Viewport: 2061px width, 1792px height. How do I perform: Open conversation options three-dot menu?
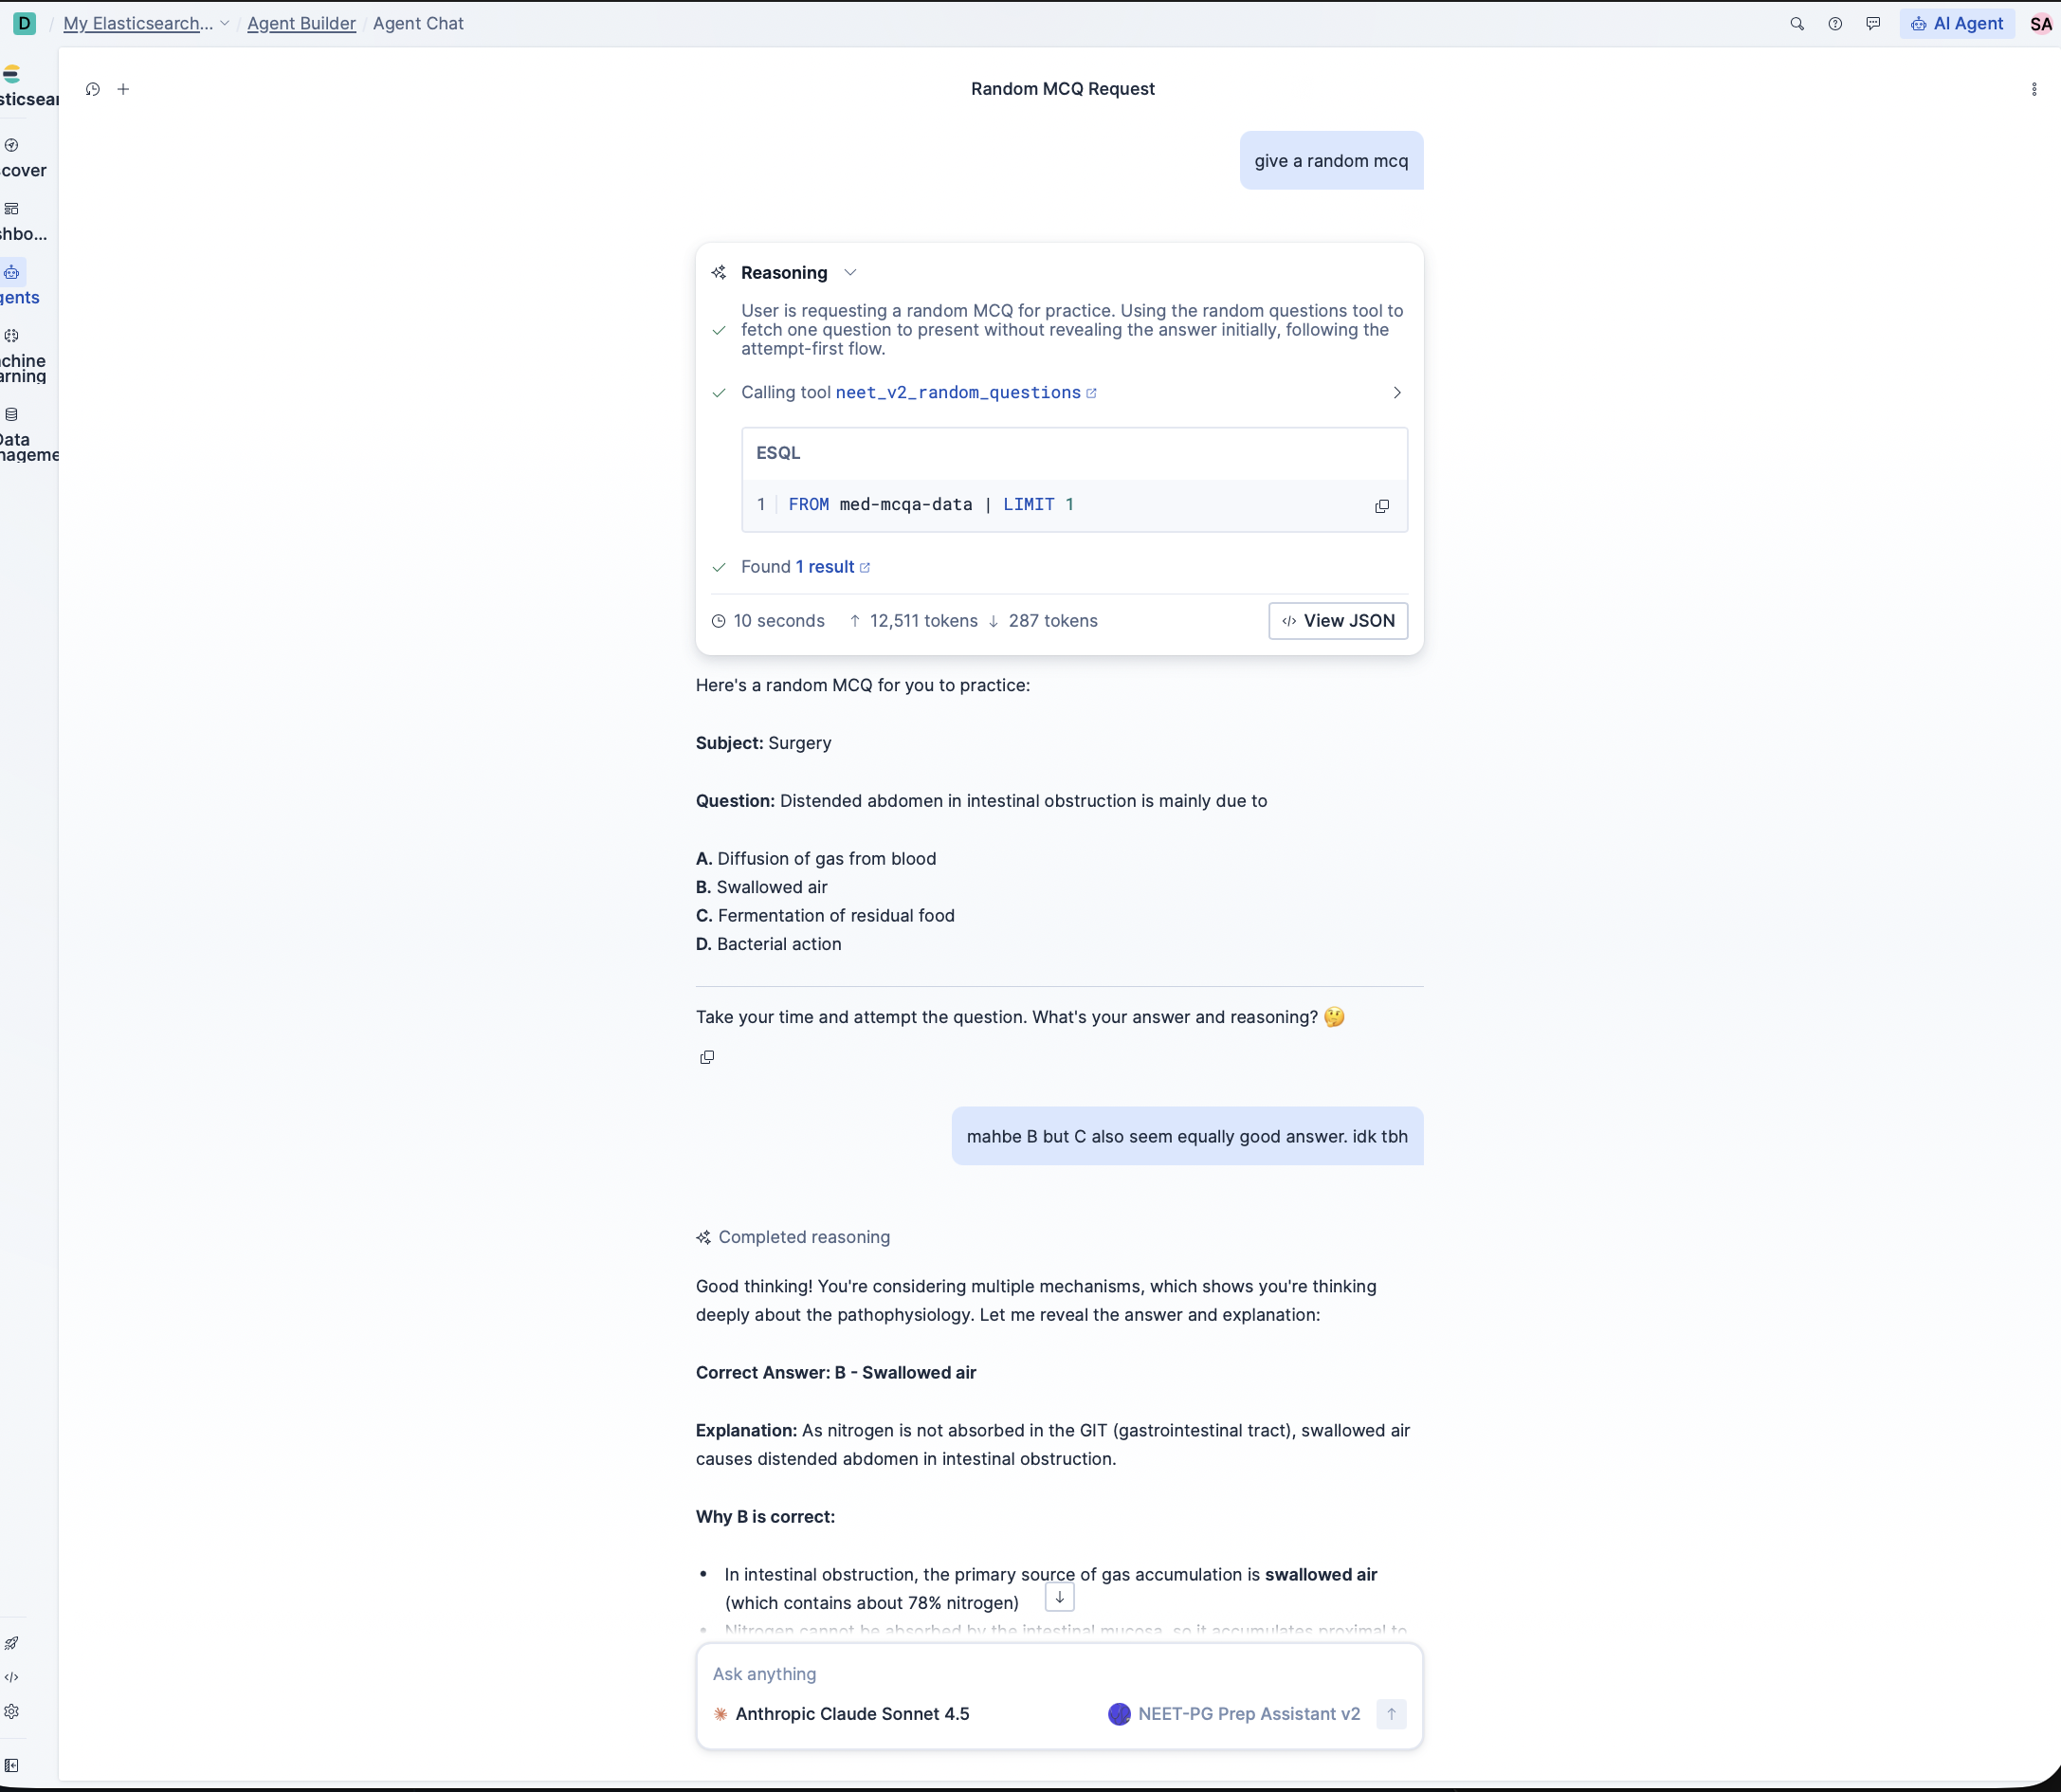pos(2033,89)
